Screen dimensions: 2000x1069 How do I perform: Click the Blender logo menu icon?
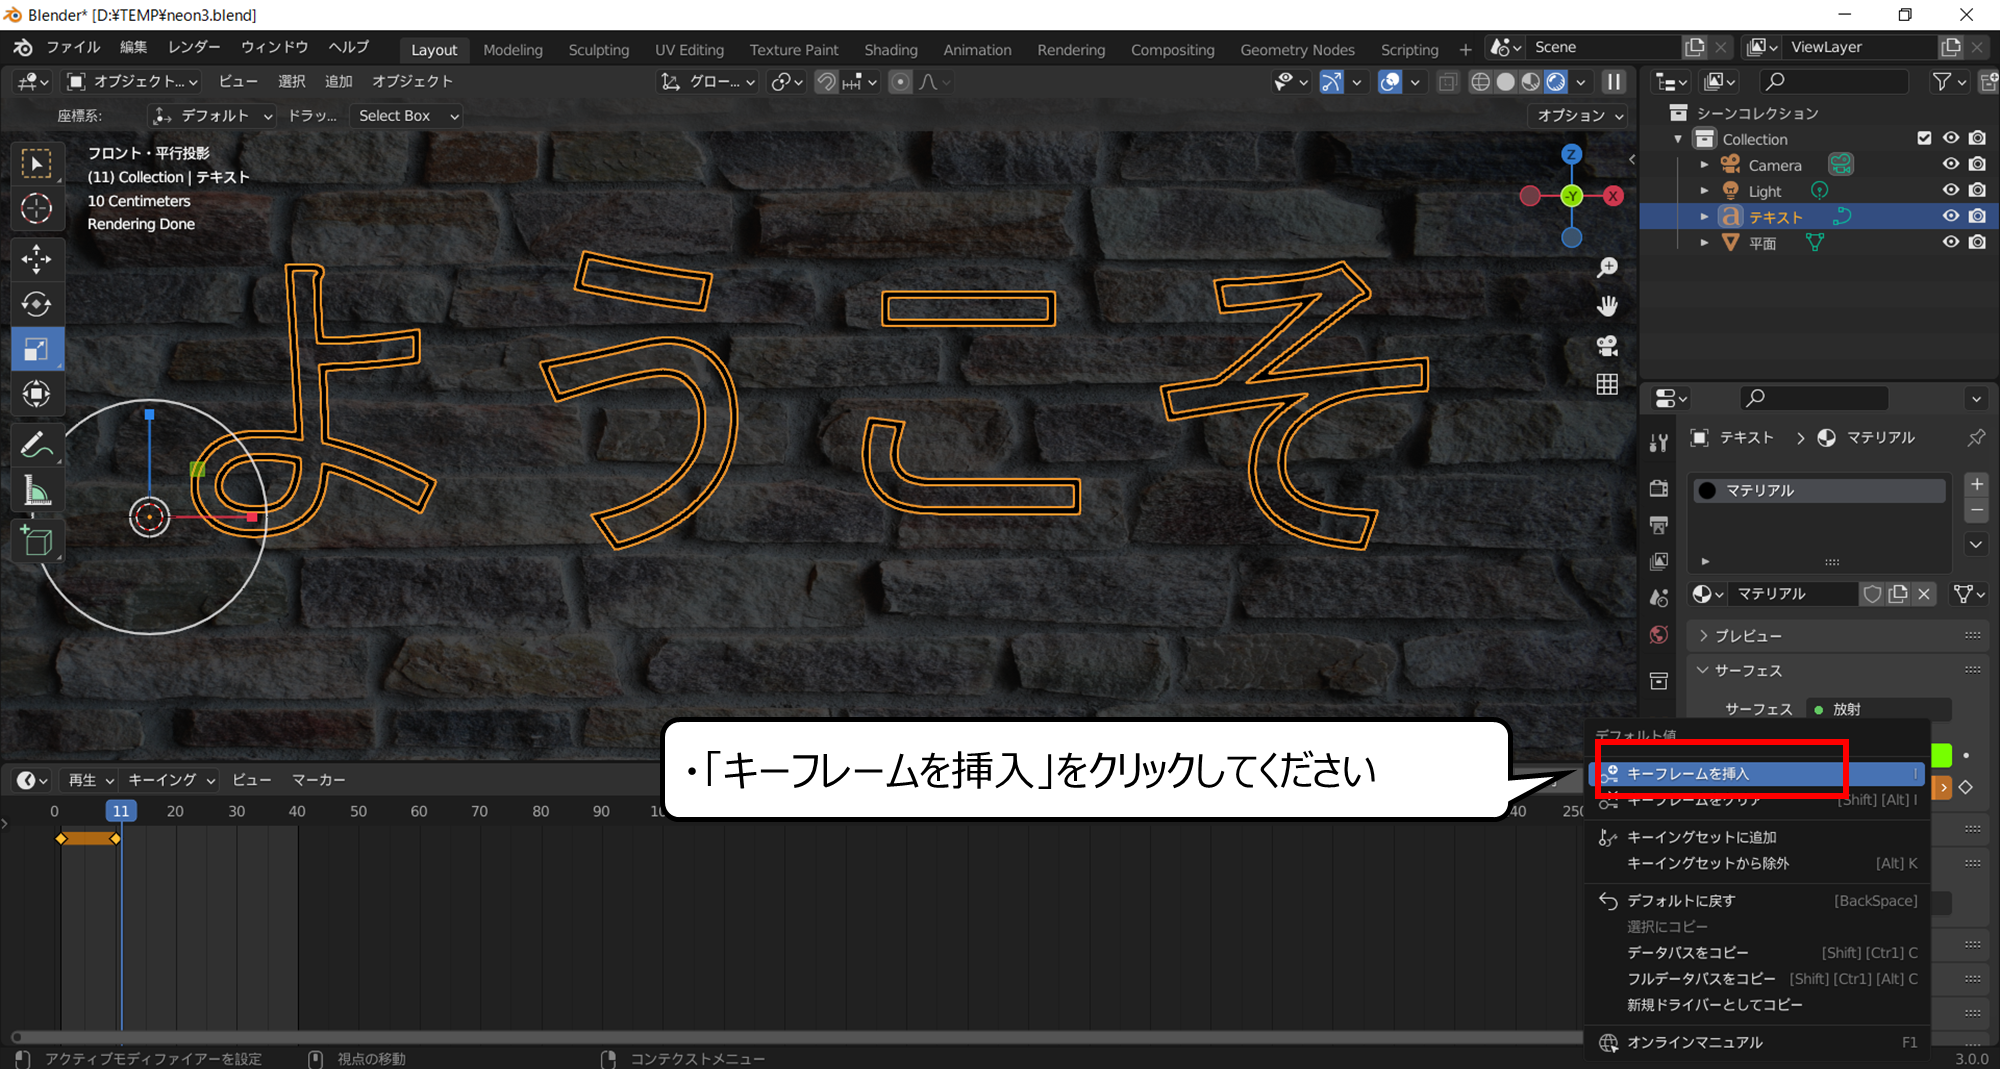(22, 47)
